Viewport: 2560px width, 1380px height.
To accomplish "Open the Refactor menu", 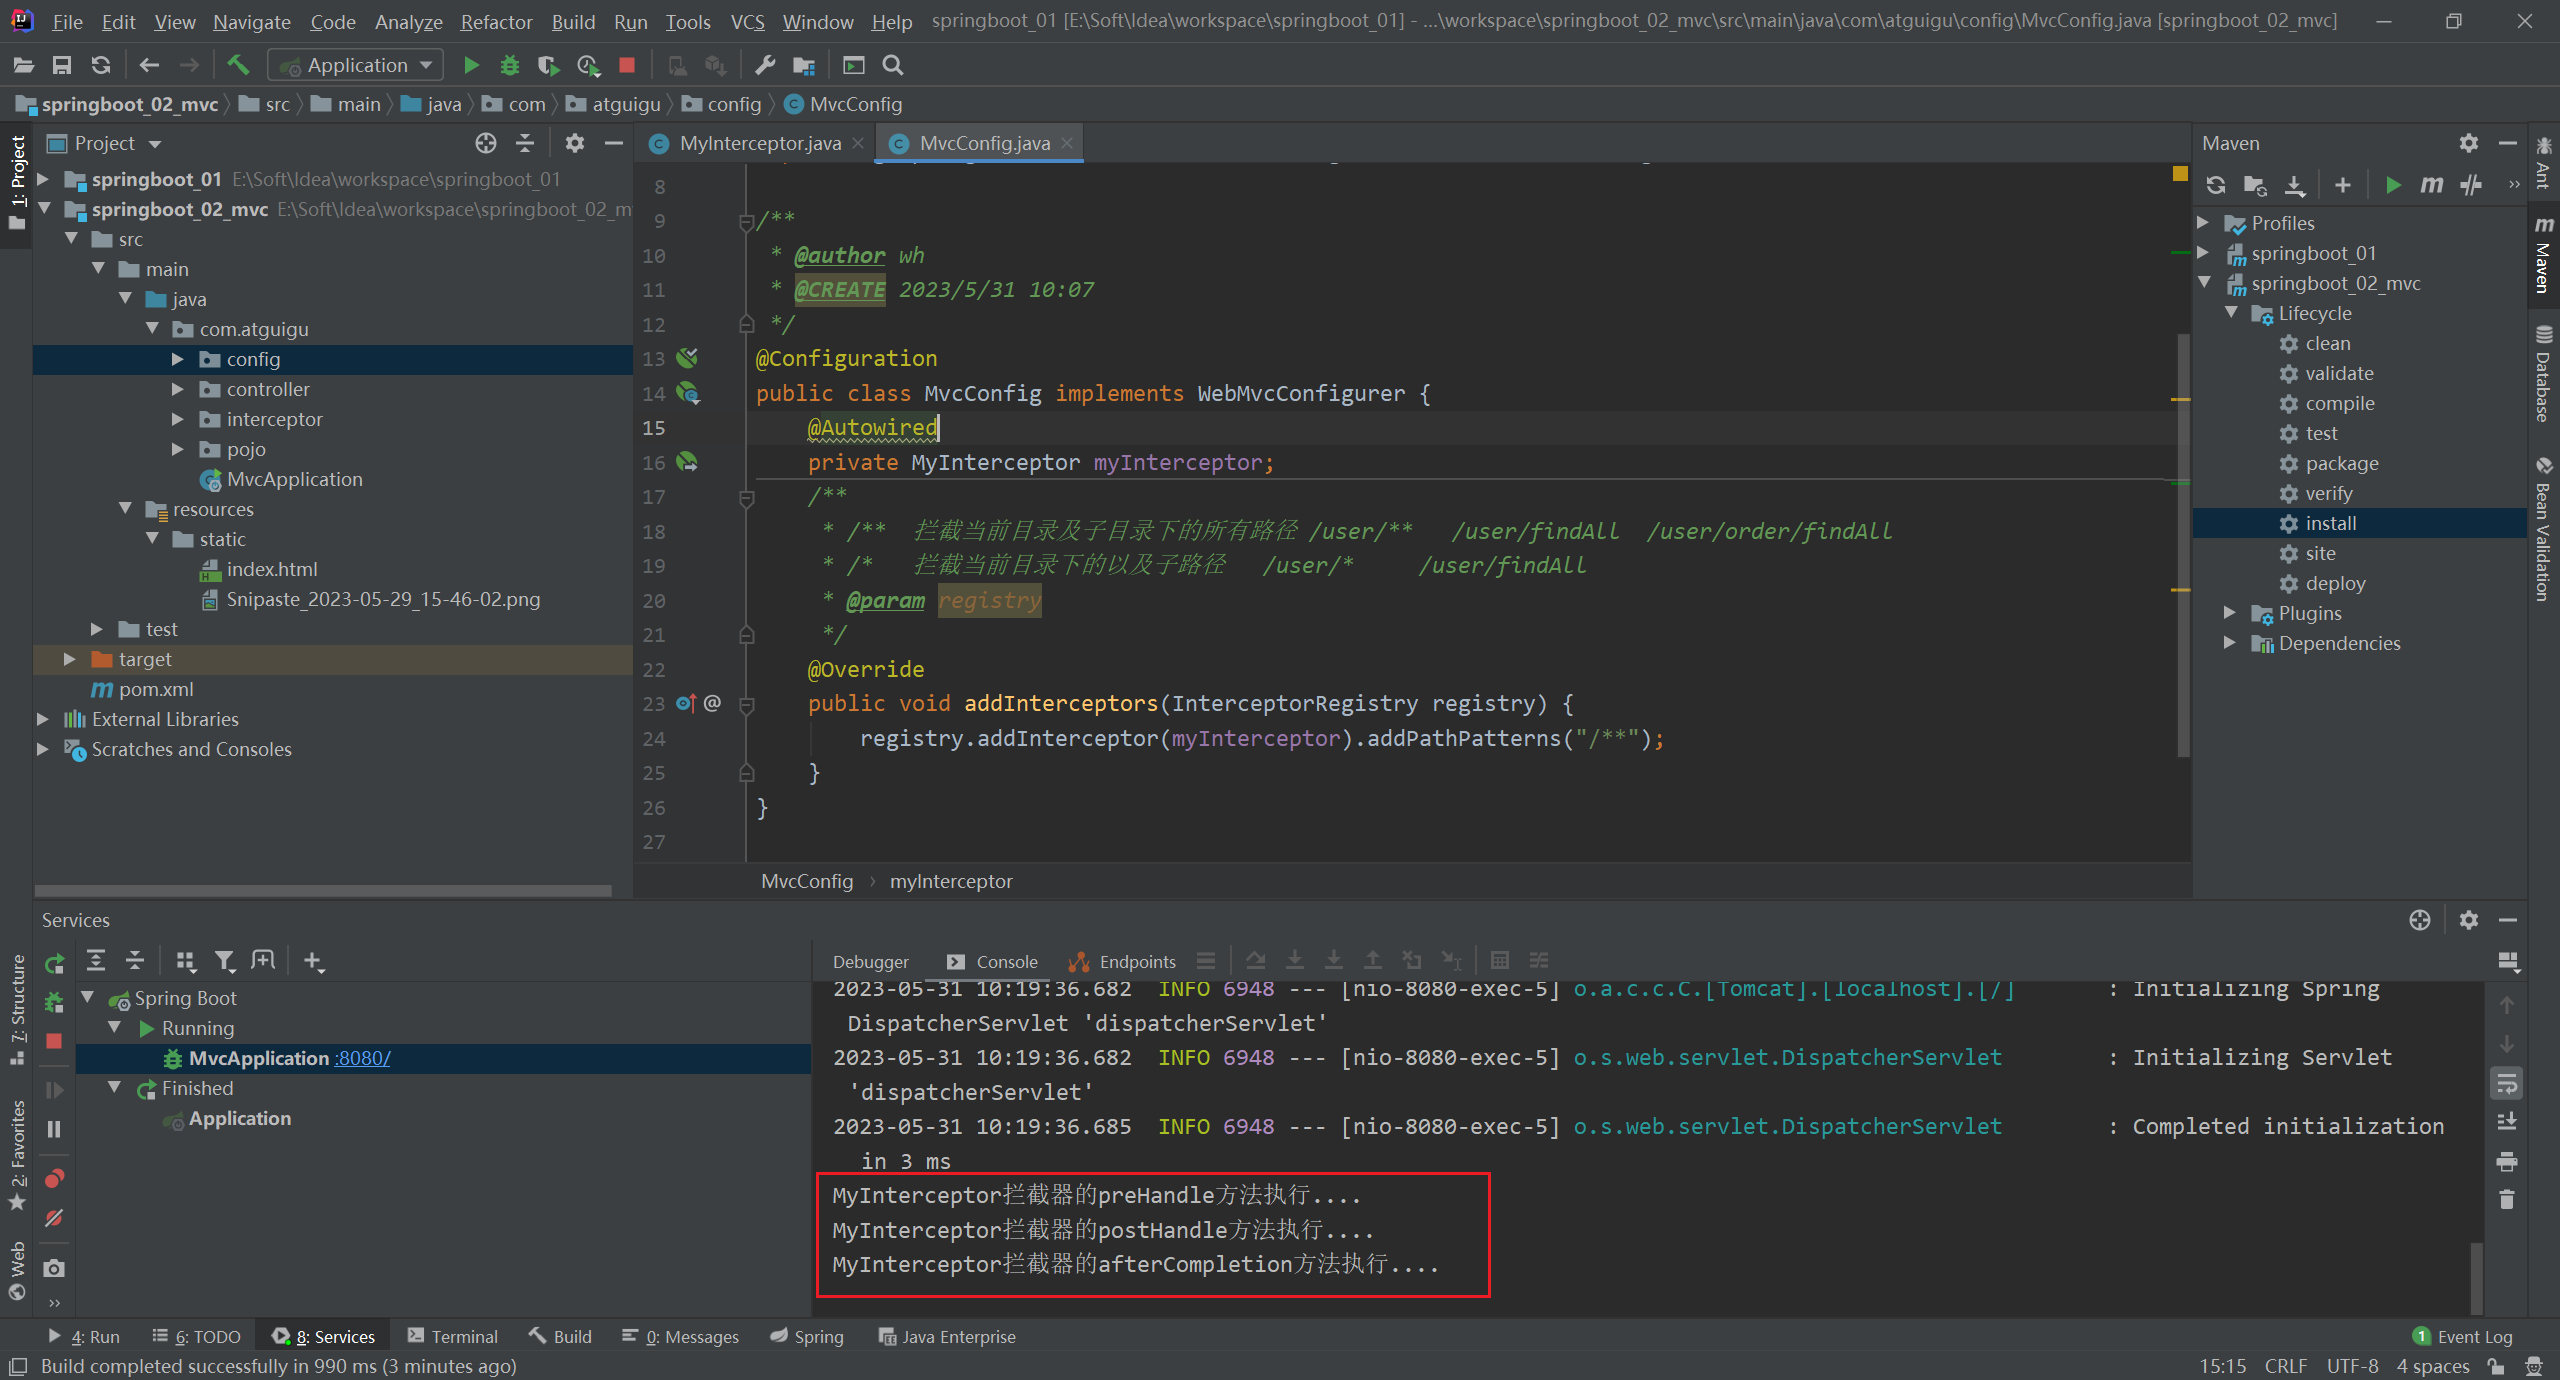I will point(496,21).
